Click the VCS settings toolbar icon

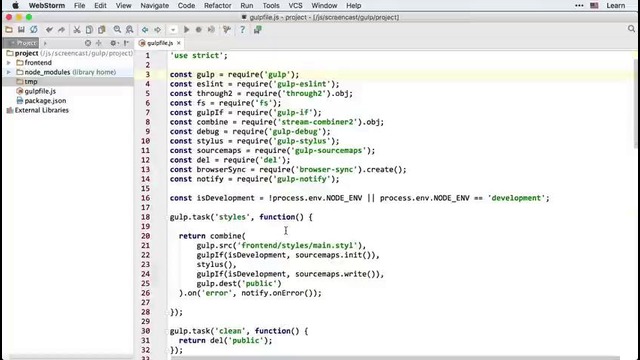coord(227,30)
